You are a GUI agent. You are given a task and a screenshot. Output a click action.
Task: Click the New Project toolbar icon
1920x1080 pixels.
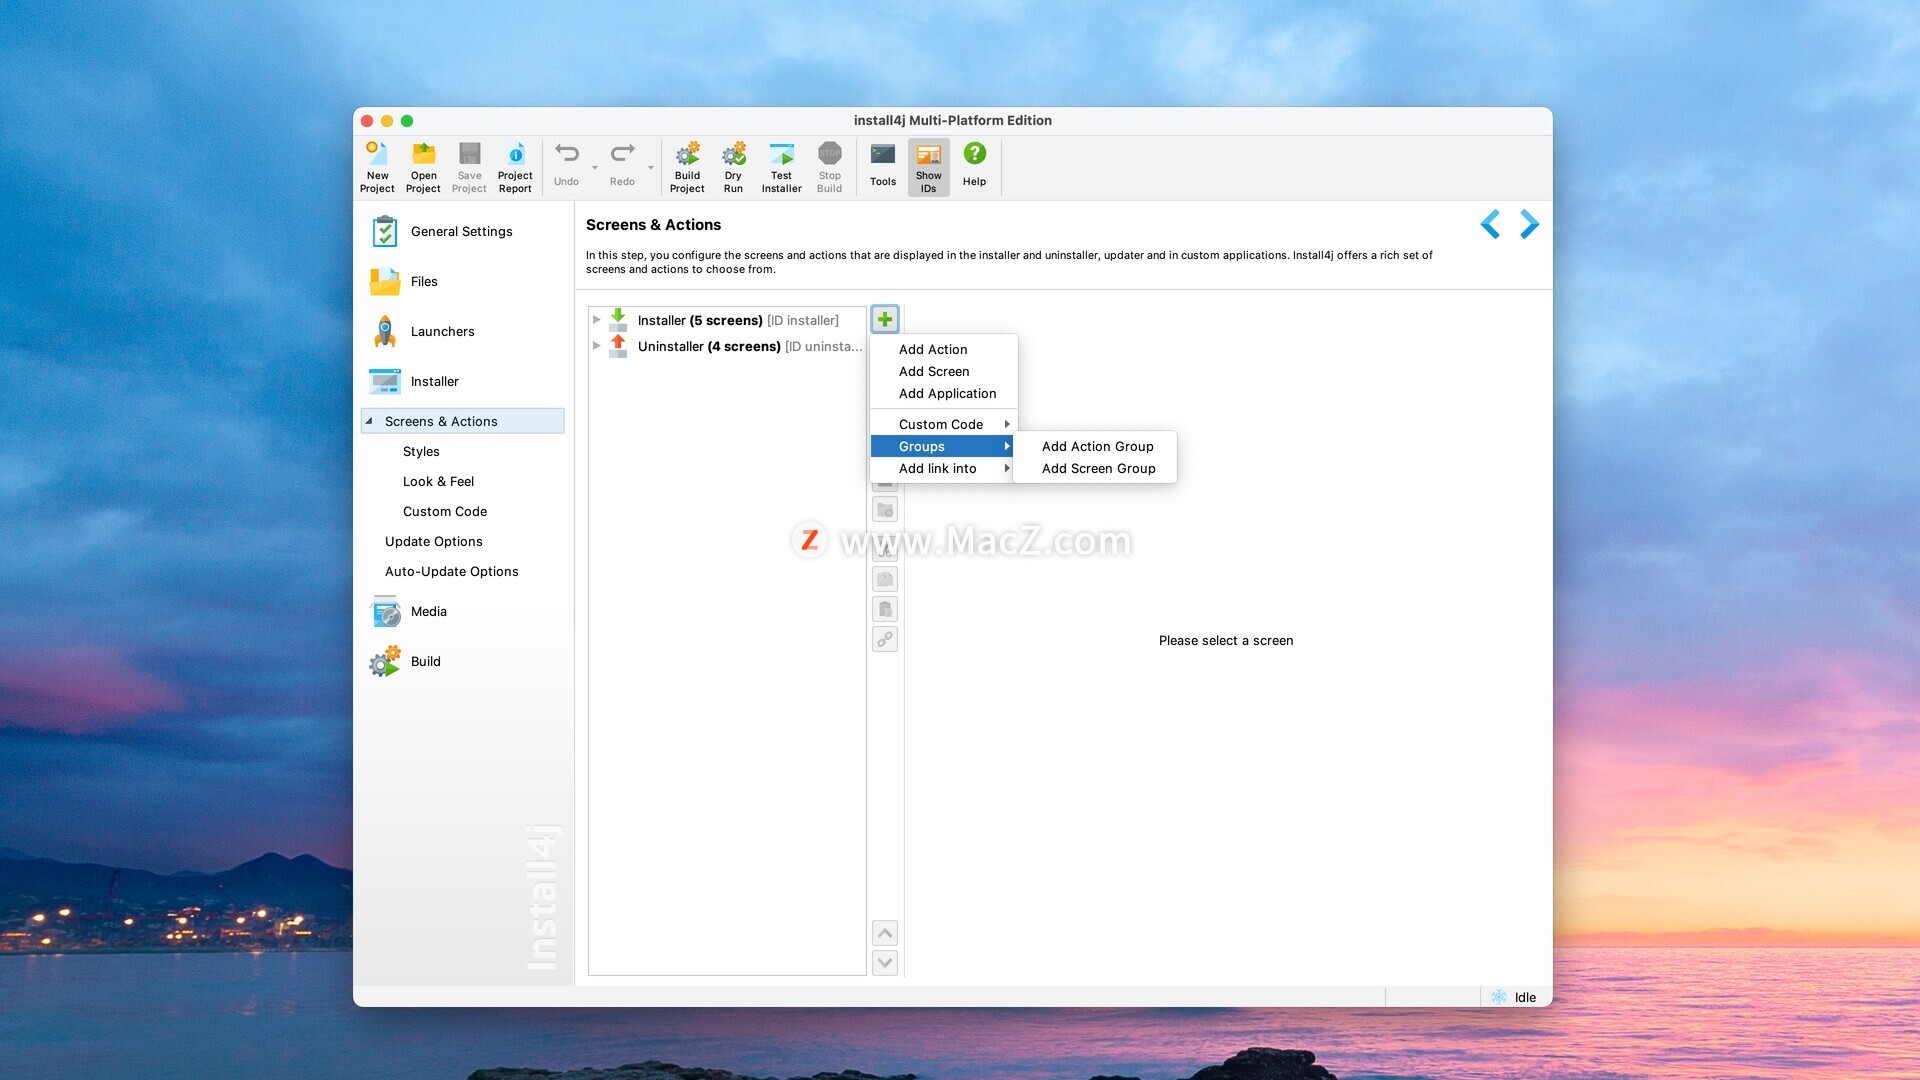pos(377,167)
